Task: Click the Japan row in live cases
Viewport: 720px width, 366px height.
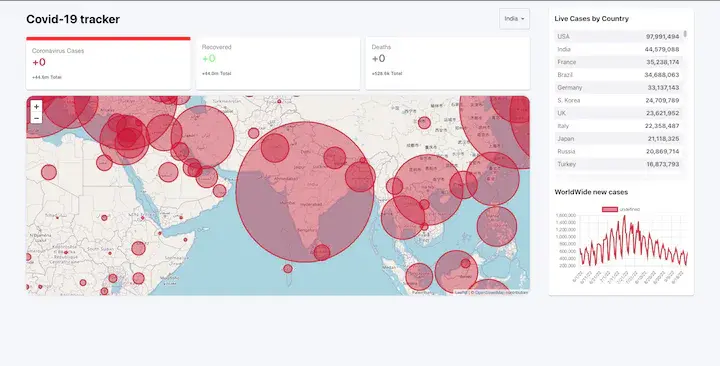Action: [619, 139]
